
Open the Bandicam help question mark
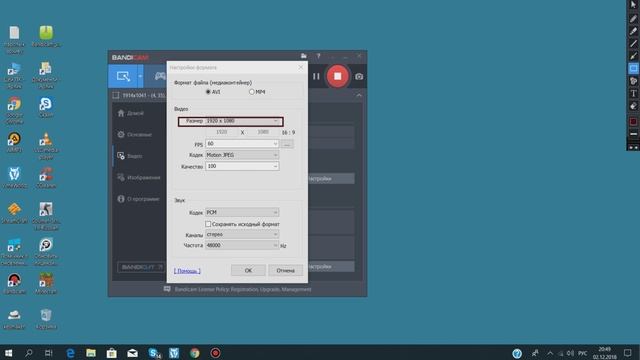pyautogui.click(x=318, y=56)
